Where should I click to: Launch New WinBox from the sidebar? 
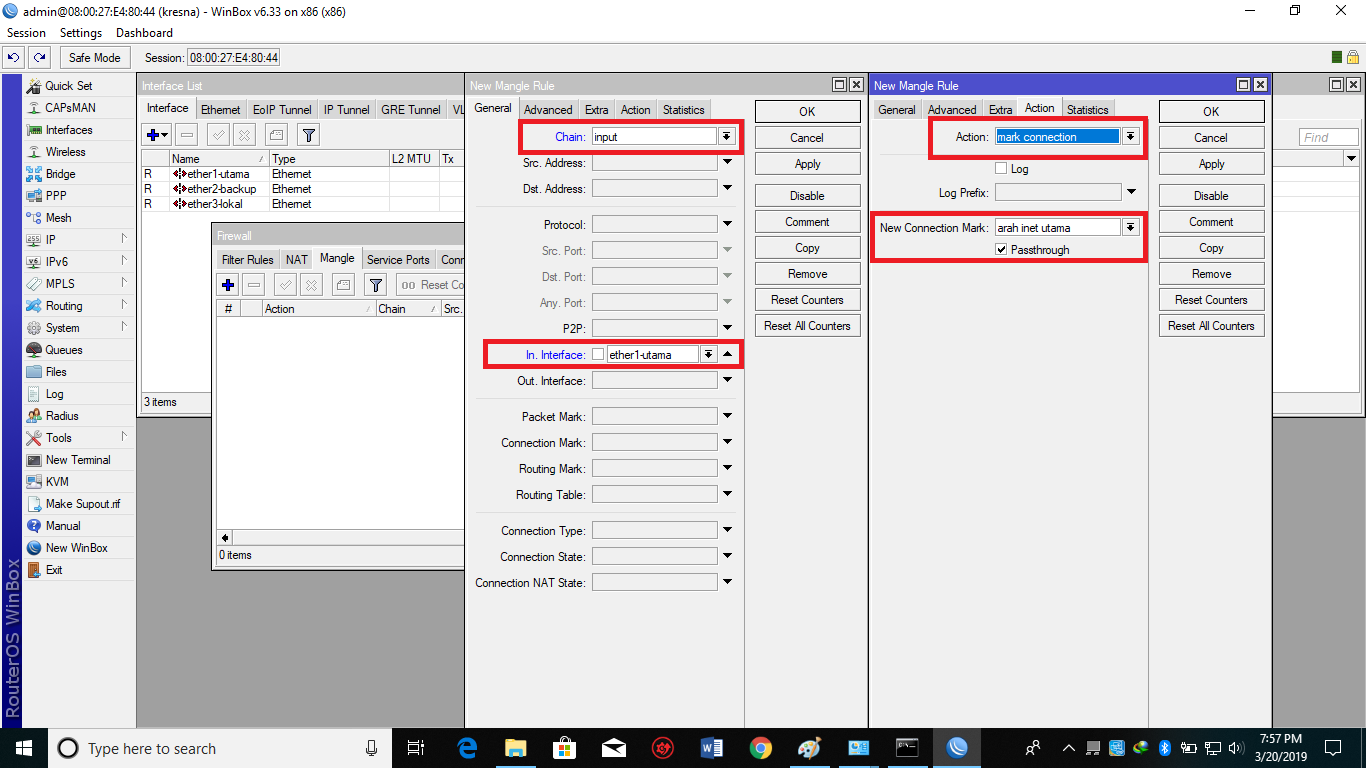pos(76,548)
